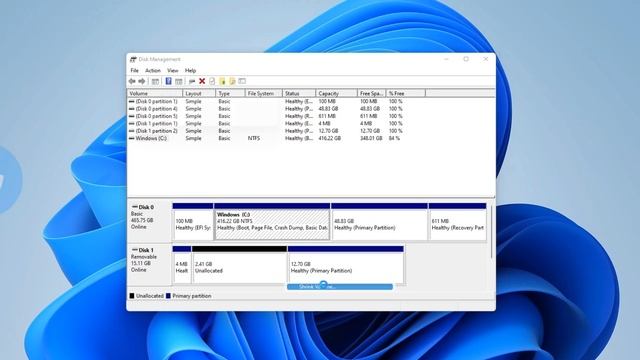Sort by the Status column header

click(x=299, y=93)
